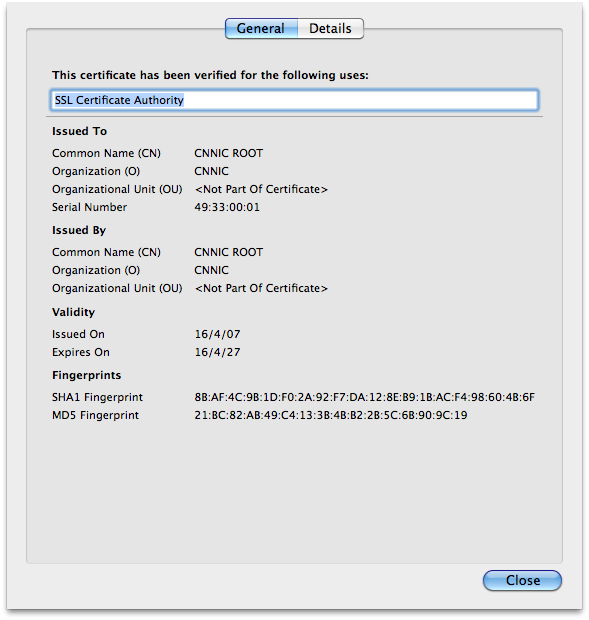Click the issued on date 16/4/07
Screen dimensions: 589x620
pyautogui.click(x=217, y=334)
